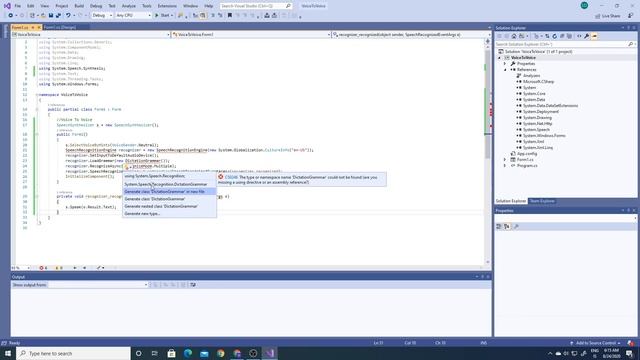Open the Show output from dropdown
This screenshot has height=360, width=640.
coord(98,285)
